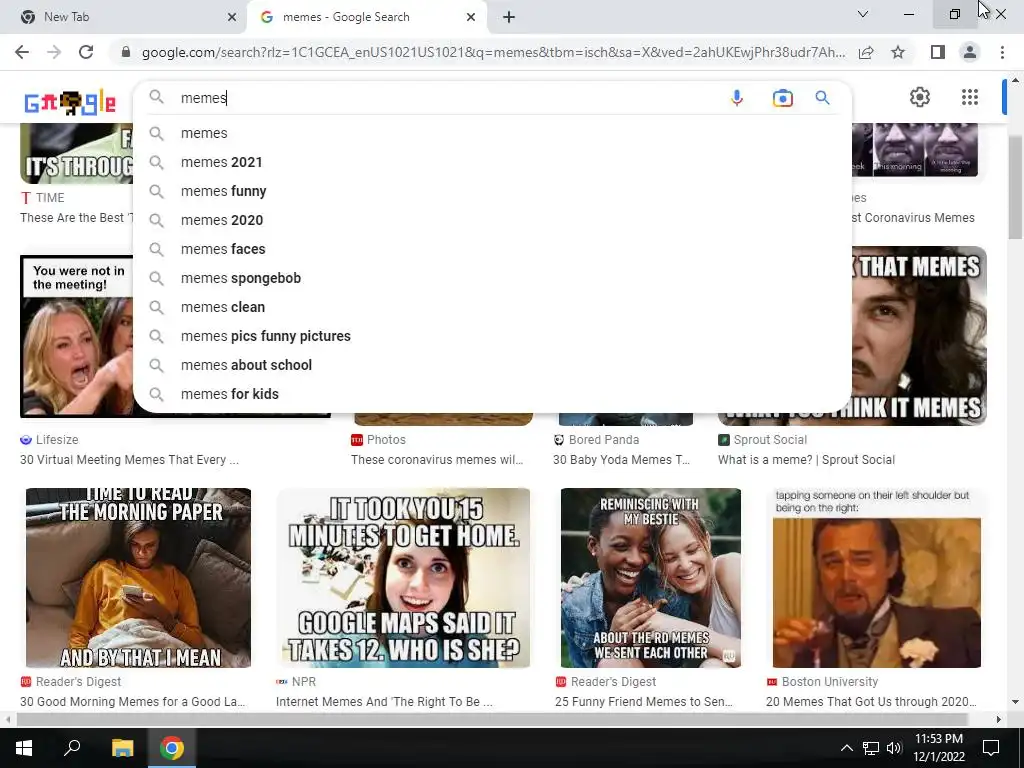Viewport: 1024px width, 768px height.
Task: Open the Leonardo DiCaprio laughing meme image
Action: click(x=876, y=578)
